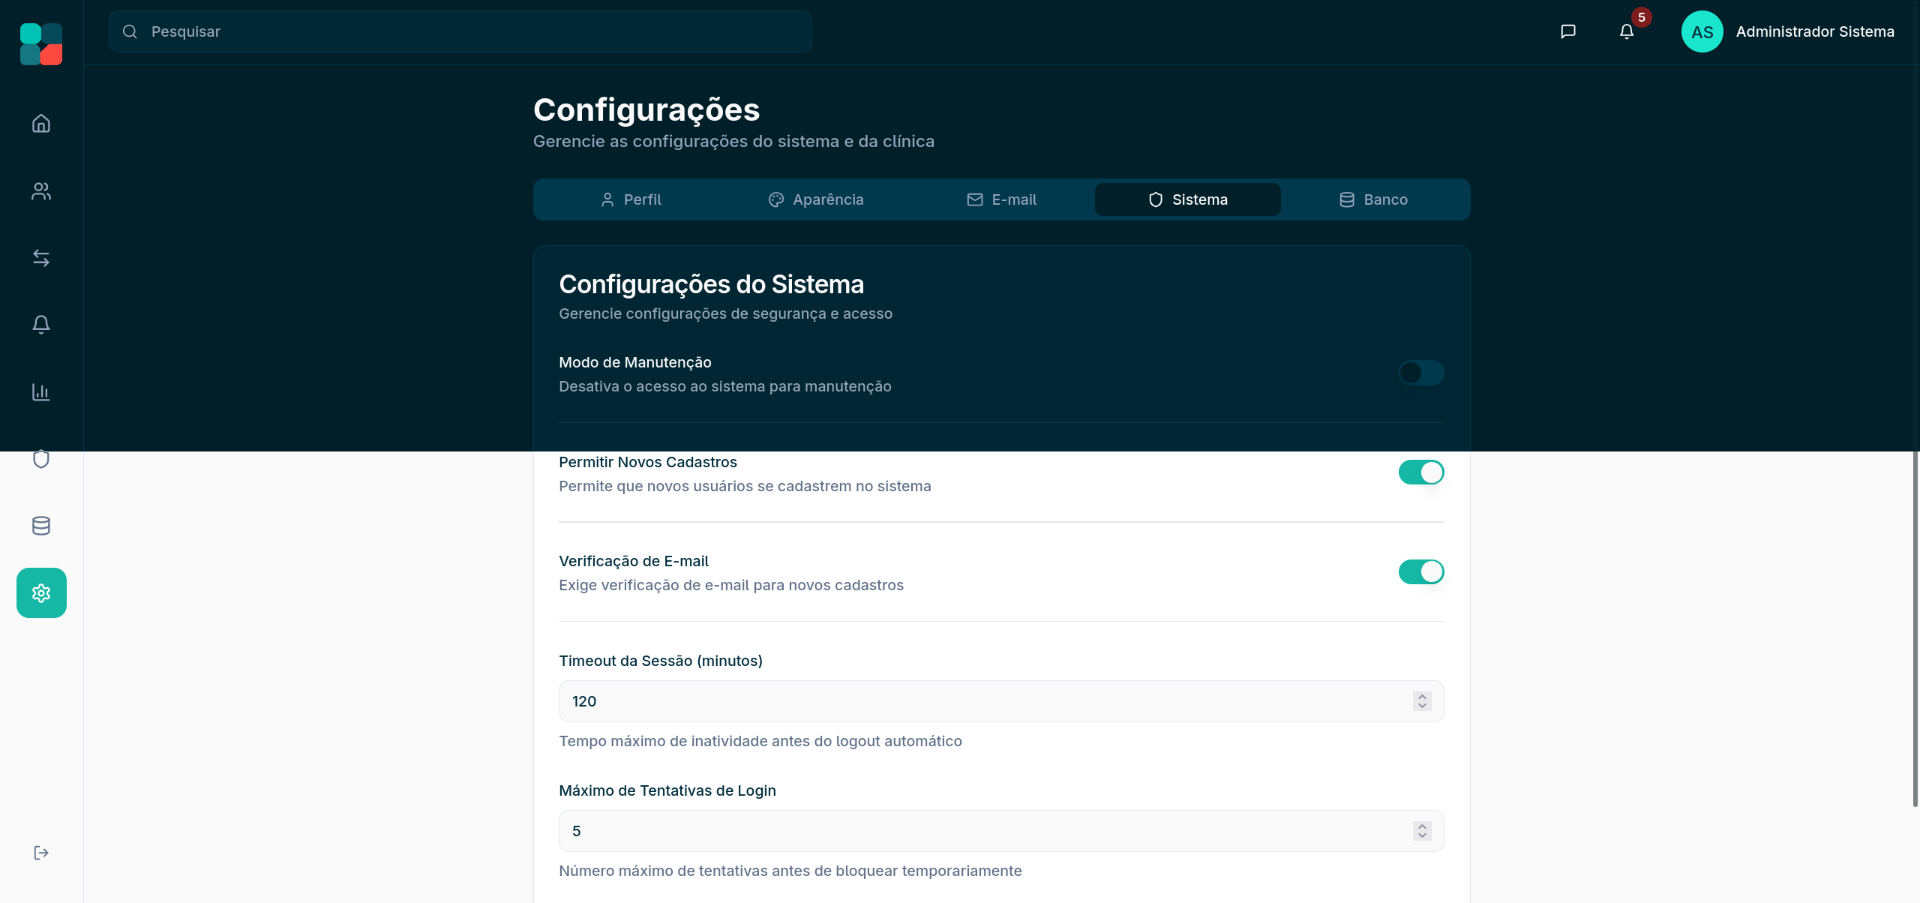The height and width of the screenshot is (903, 1920).
Task: Open the reports bar chart icon
Action: pos(41,392)
